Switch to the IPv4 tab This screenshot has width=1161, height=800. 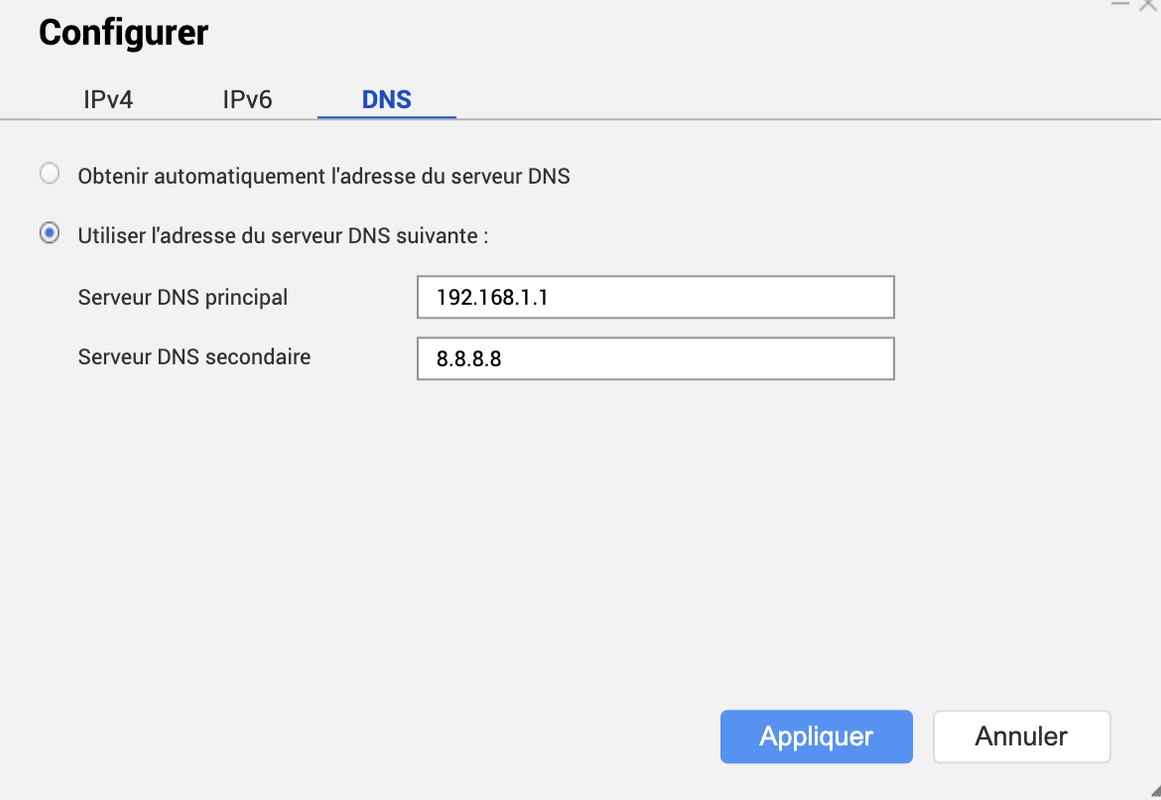(108, 99)
